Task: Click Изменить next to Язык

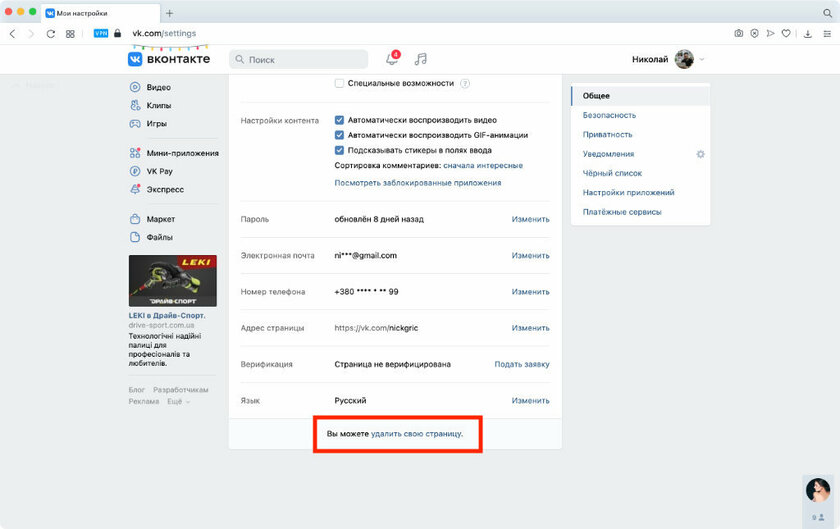Action: coord(530,401)
